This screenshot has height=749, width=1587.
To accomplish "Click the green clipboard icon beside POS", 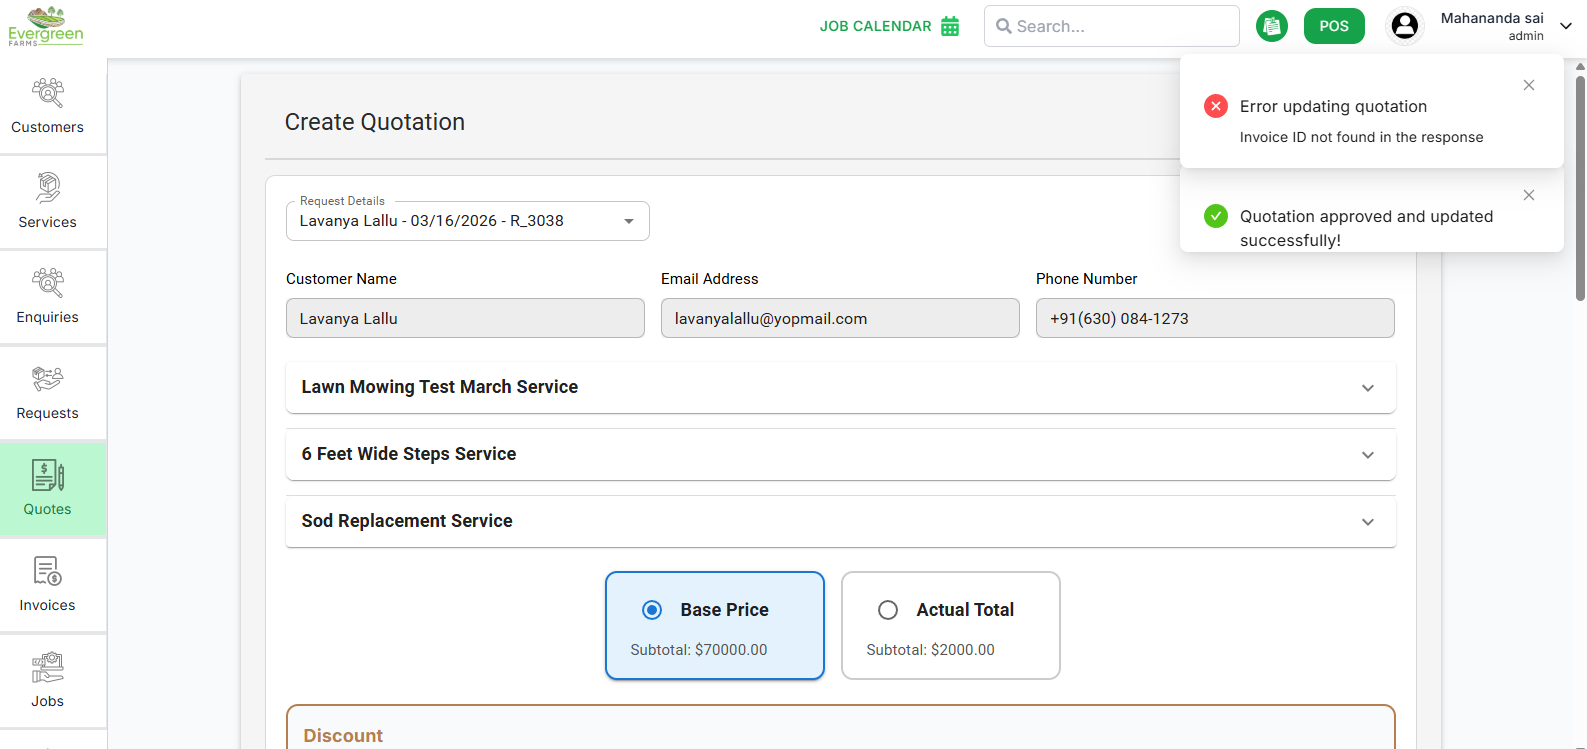I will click(1271, 26).
